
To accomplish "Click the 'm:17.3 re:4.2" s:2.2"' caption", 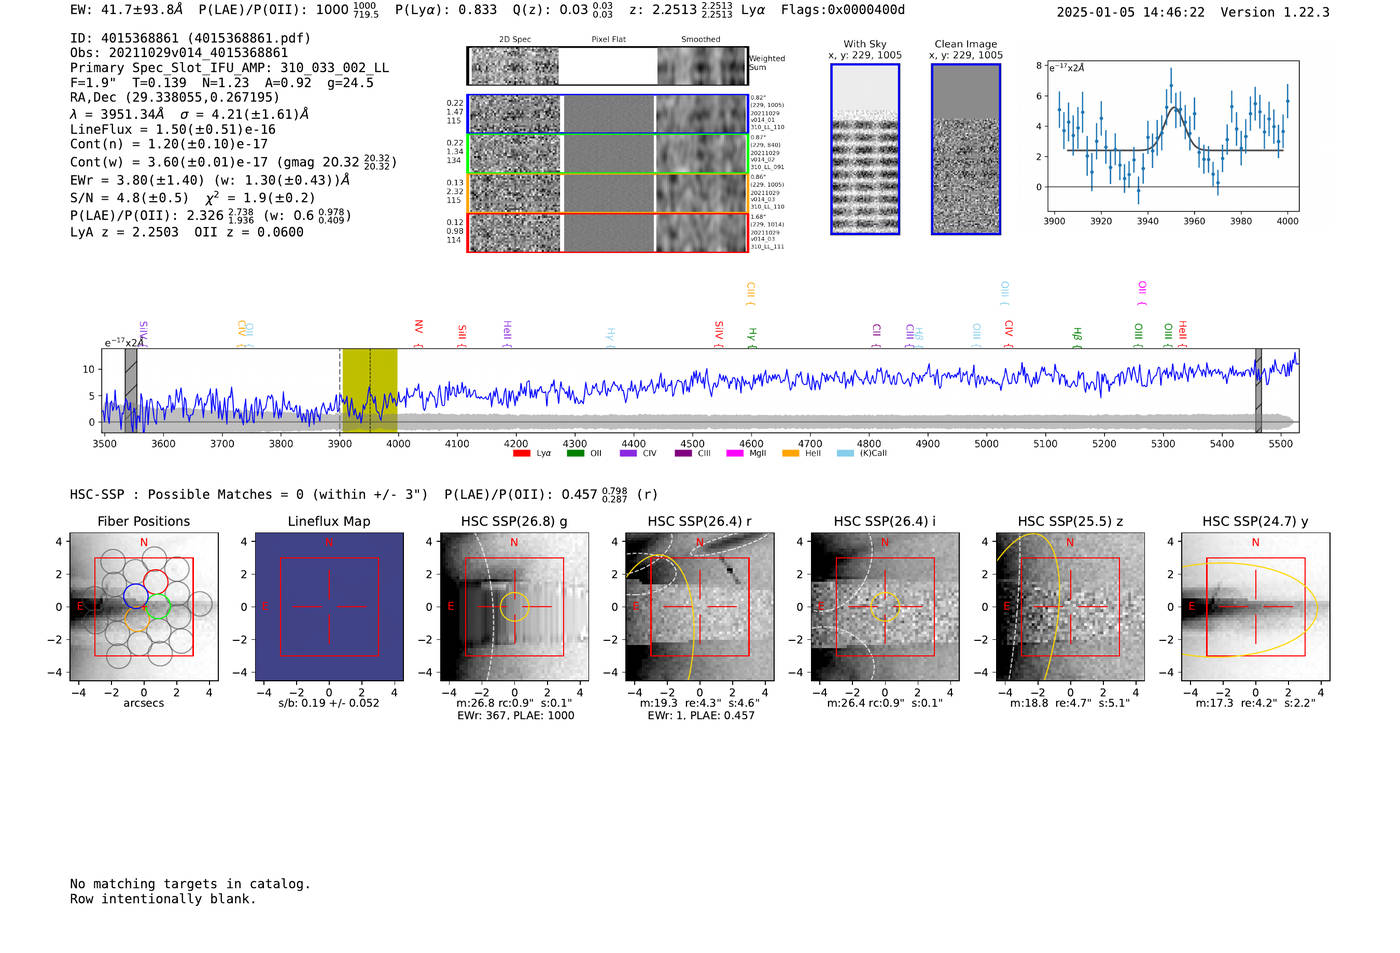I will tap(1256, 703).
